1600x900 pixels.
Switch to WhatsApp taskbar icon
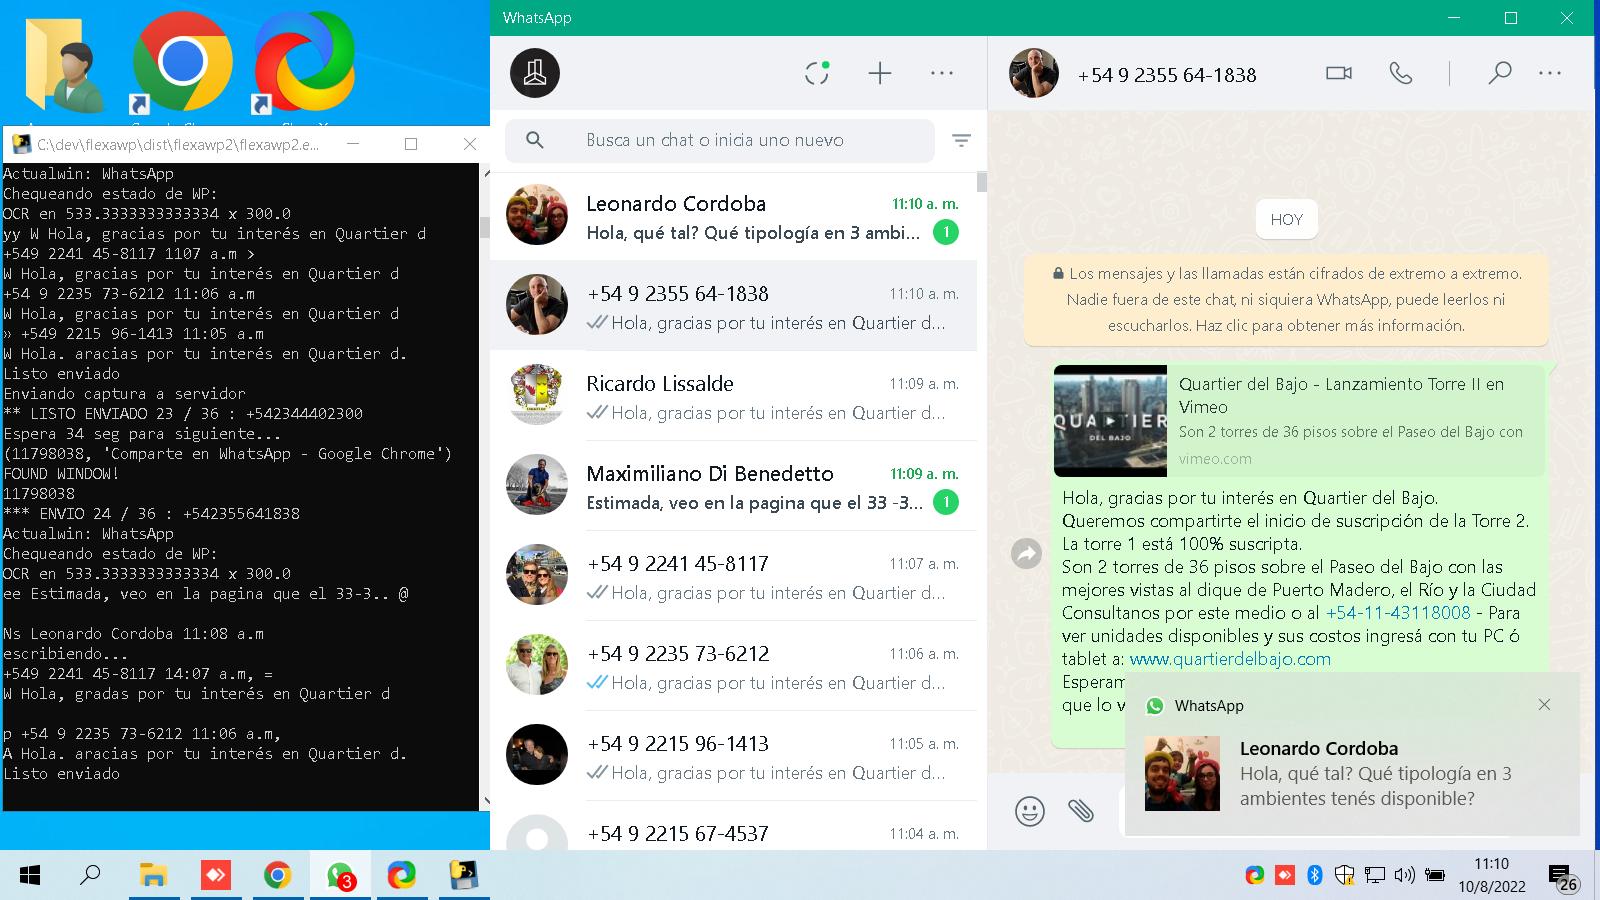point(340,876)
